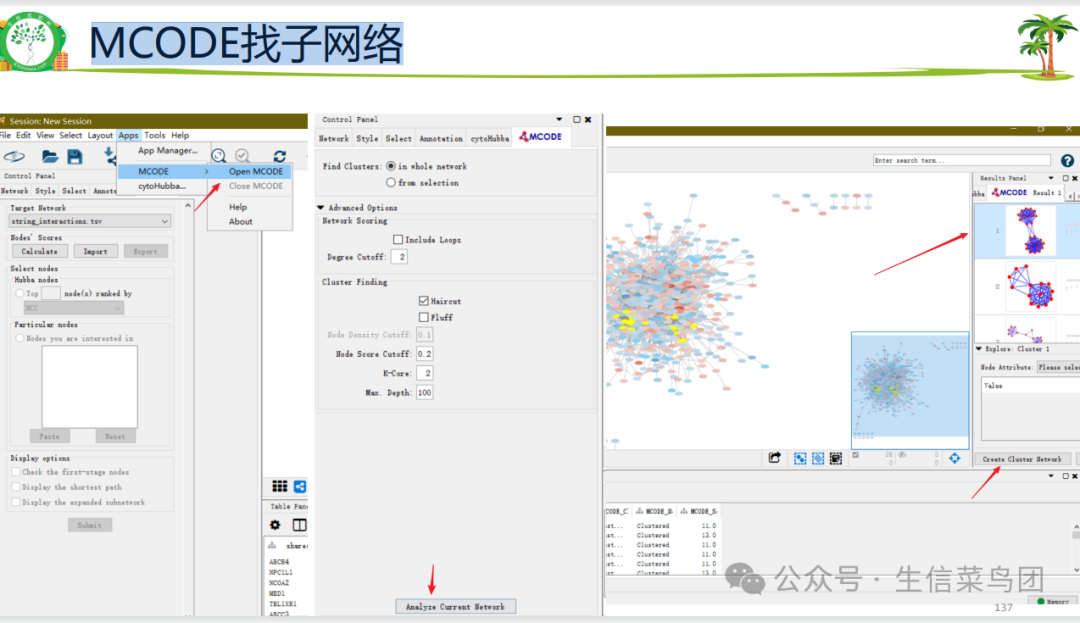
Task: Choose Open MCODE from the submenu
Action: coord(256,171)
